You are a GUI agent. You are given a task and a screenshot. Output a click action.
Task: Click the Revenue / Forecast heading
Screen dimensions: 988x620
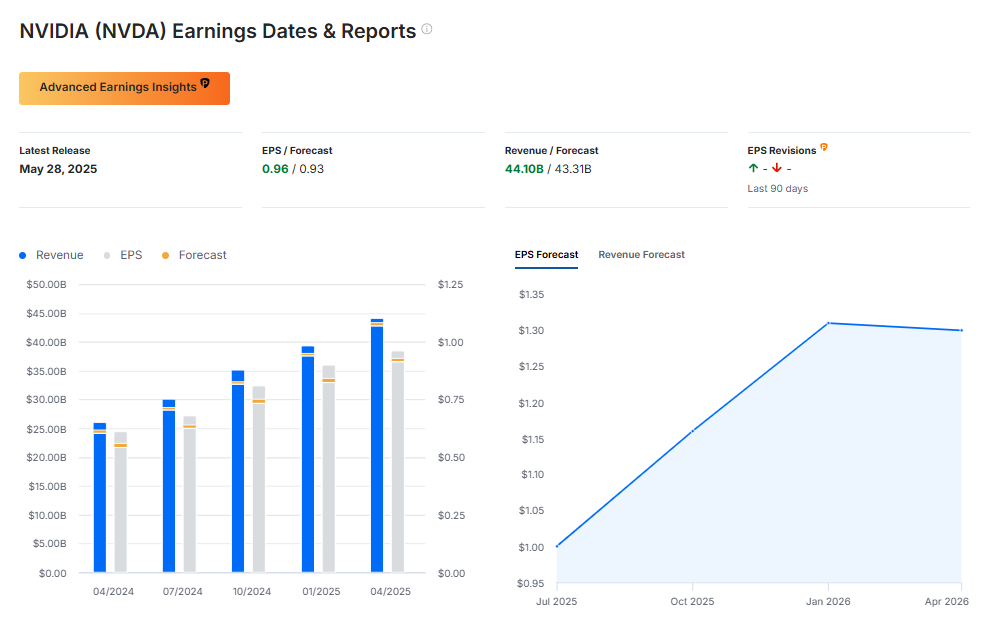click(x=551, y=151)
